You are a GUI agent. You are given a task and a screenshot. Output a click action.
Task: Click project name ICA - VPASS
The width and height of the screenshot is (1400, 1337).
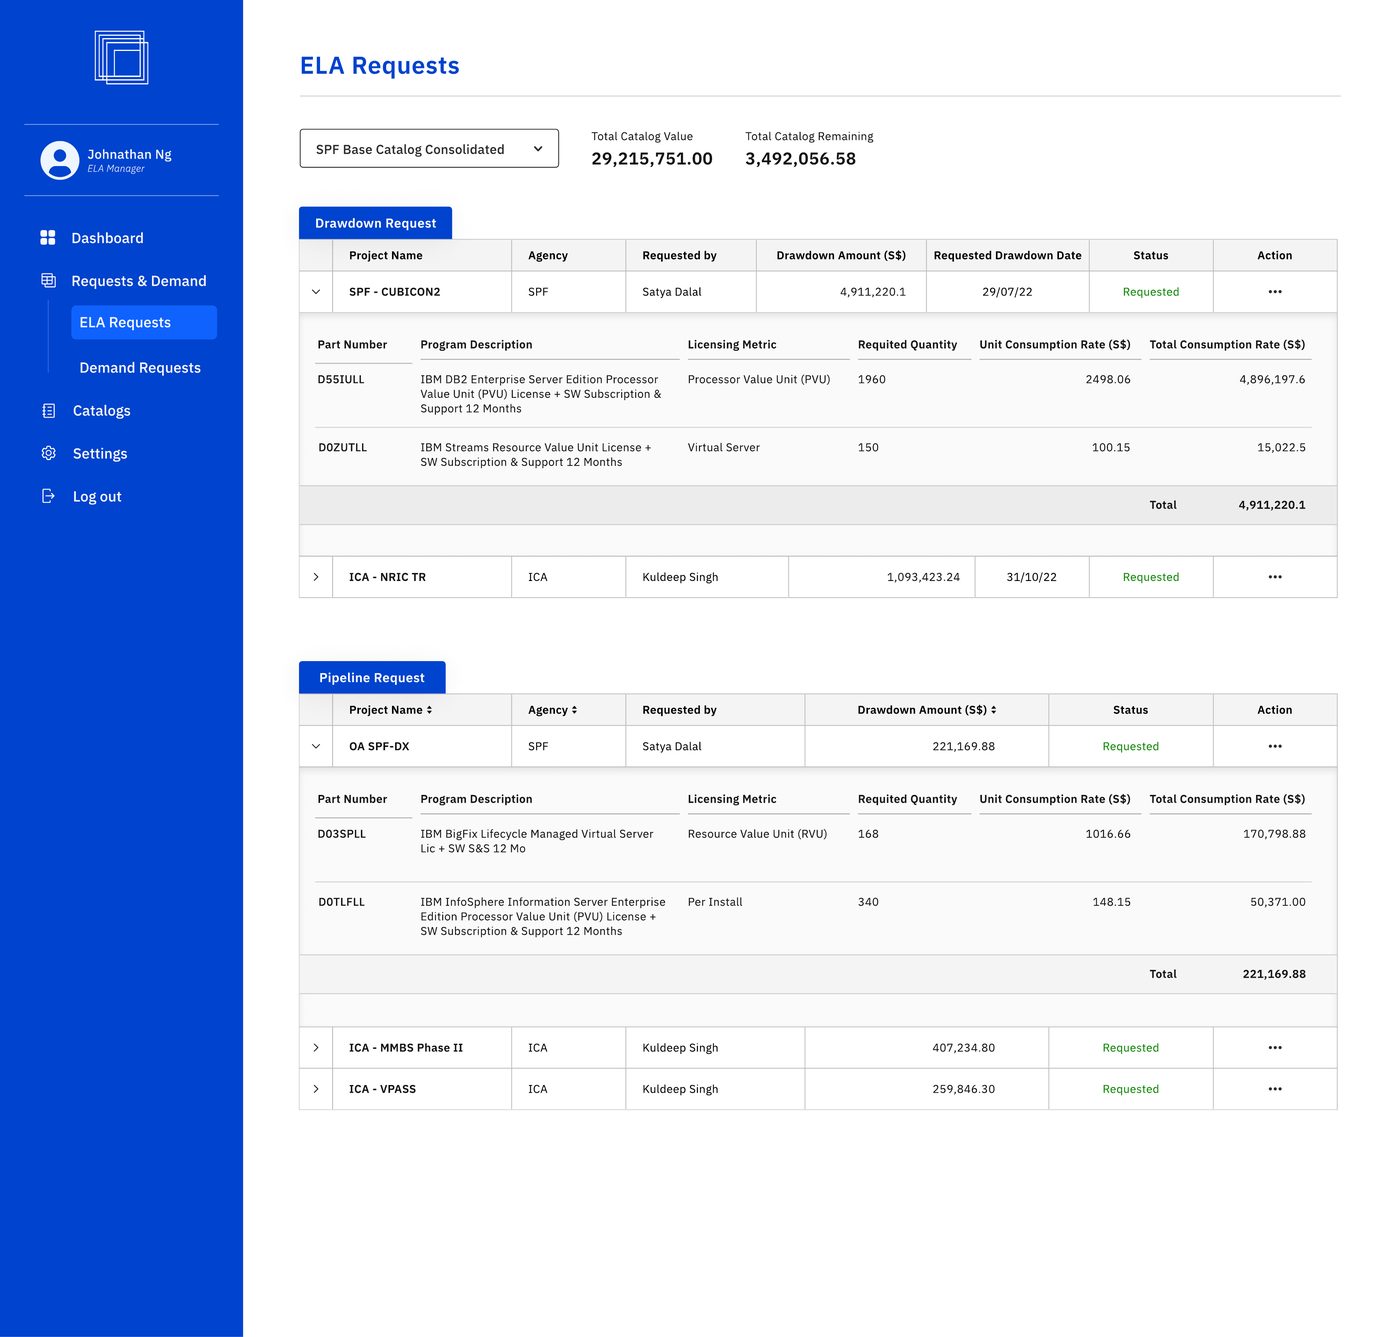tap(382, 1089)
